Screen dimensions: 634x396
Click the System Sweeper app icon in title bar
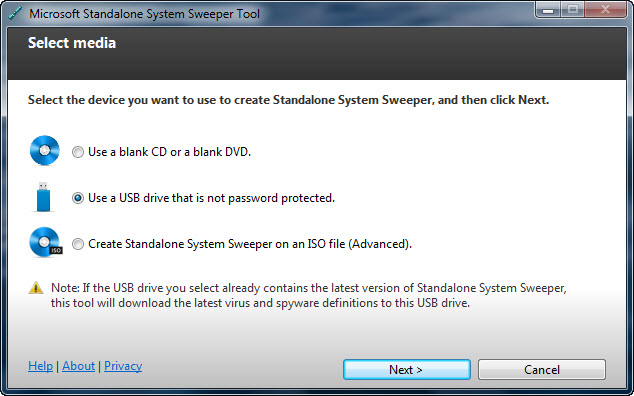[15, 13]
